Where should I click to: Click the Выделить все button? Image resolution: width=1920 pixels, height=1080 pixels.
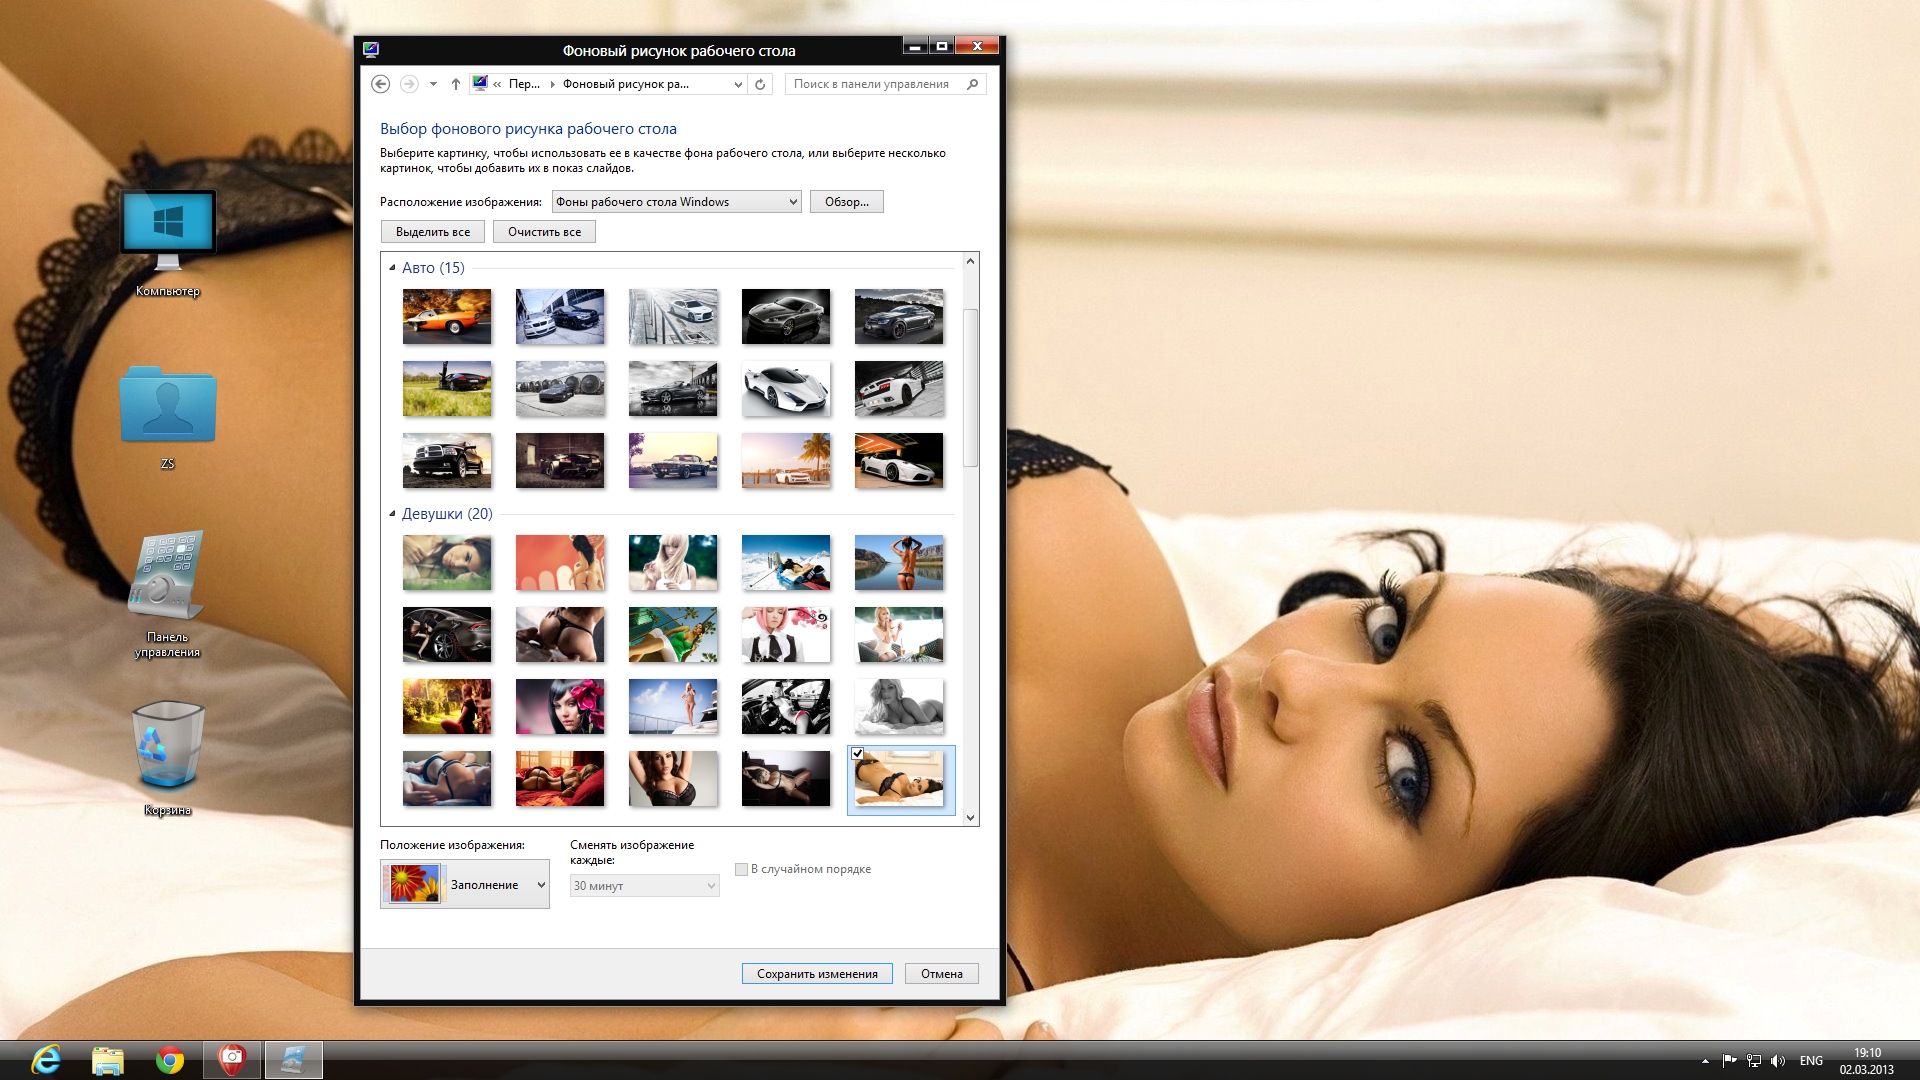coord(433,232)
